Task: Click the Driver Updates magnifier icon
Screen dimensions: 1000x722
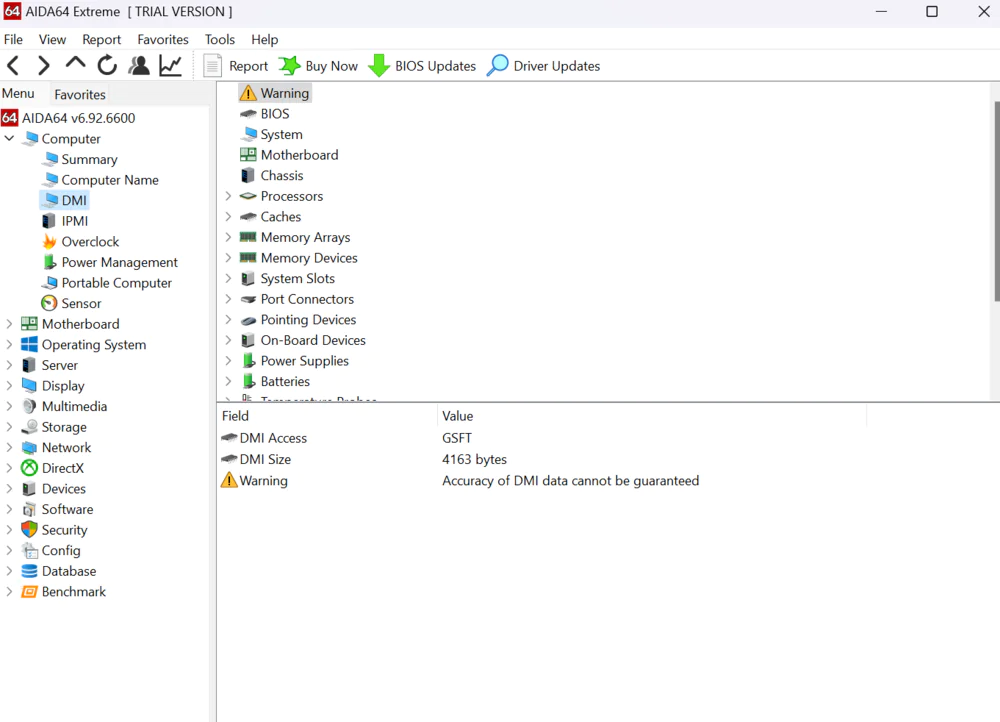Action: [497, 66]
